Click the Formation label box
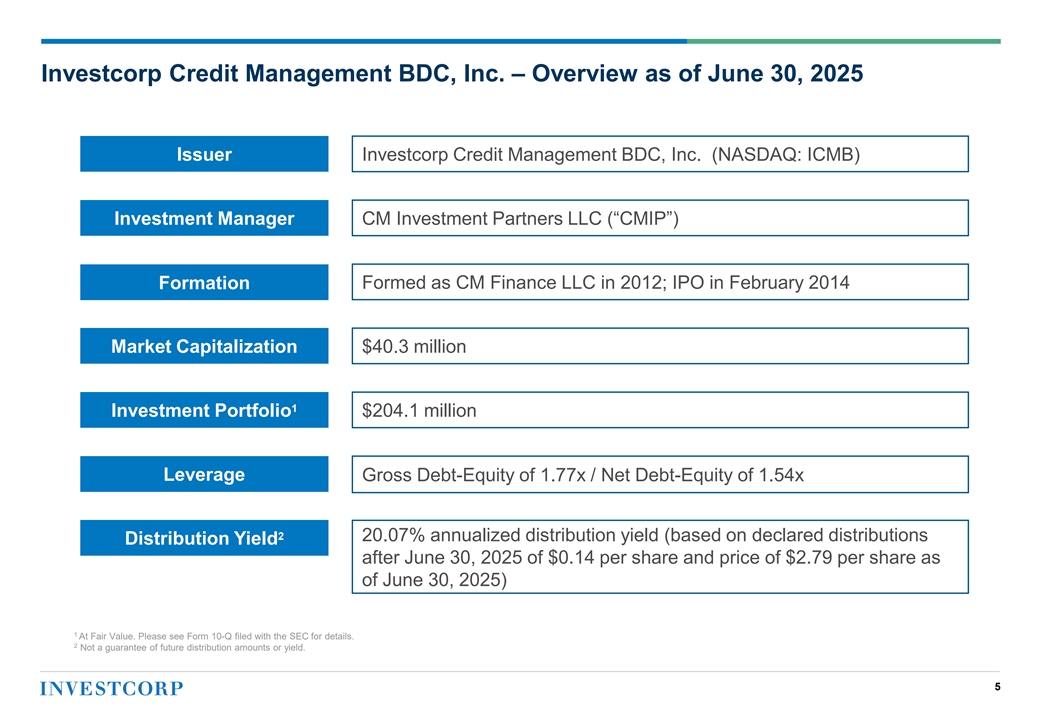 pos(204,282)
